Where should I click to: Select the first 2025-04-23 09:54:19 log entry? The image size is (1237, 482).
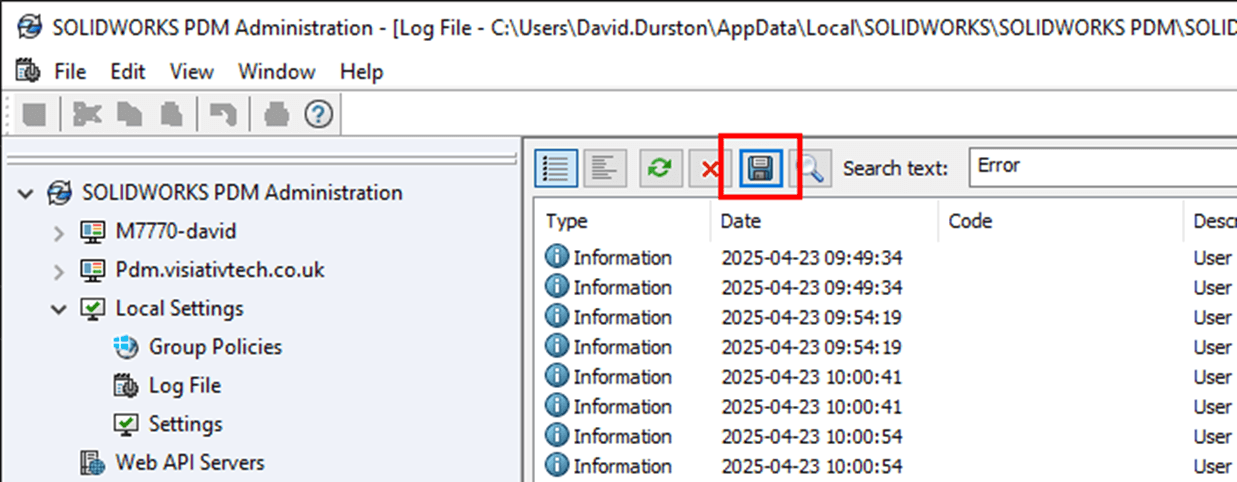(888, 317)
